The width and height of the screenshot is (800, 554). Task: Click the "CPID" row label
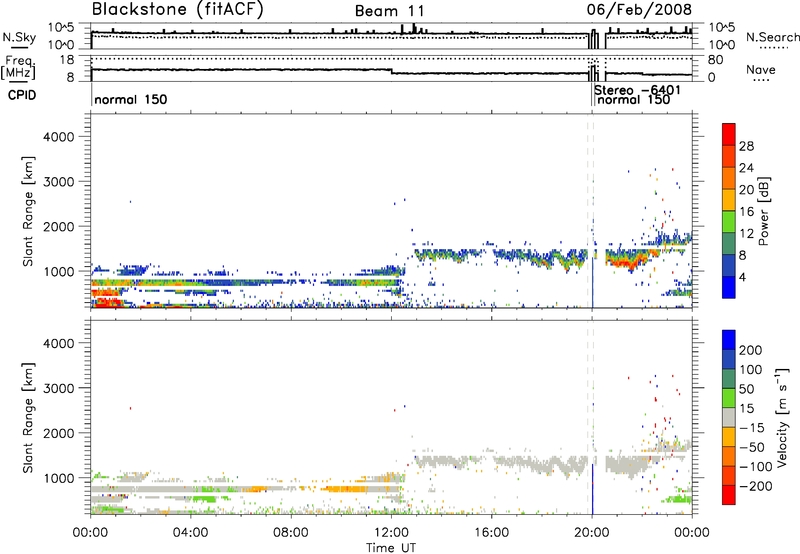pyautogui.click(x=22, y=95)
